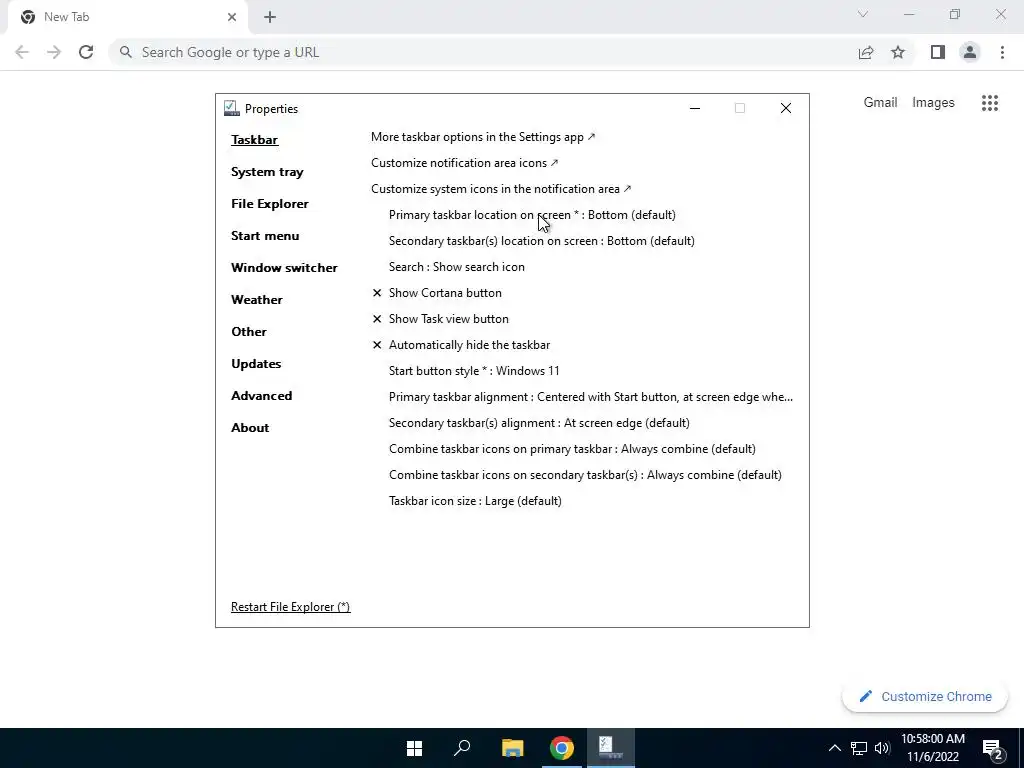Screen dimensions: 1024x768
Task: Bookmark this tab with the star icon
Action: coord(898,52)
